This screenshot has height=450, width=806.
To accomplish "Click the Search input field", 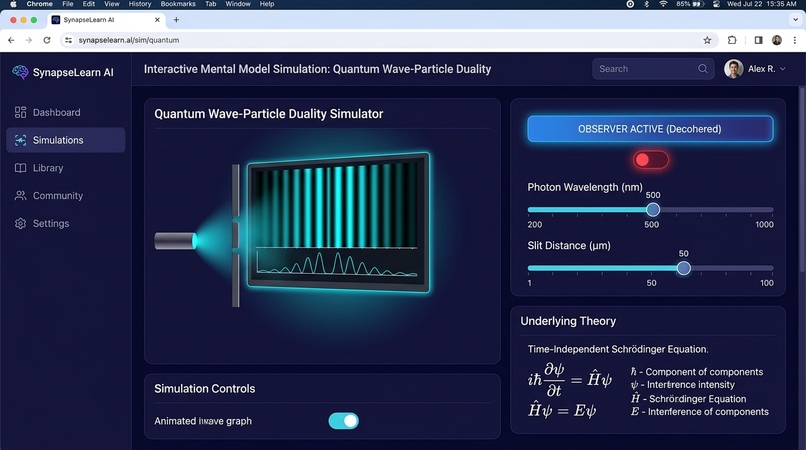I will point(653,69).
